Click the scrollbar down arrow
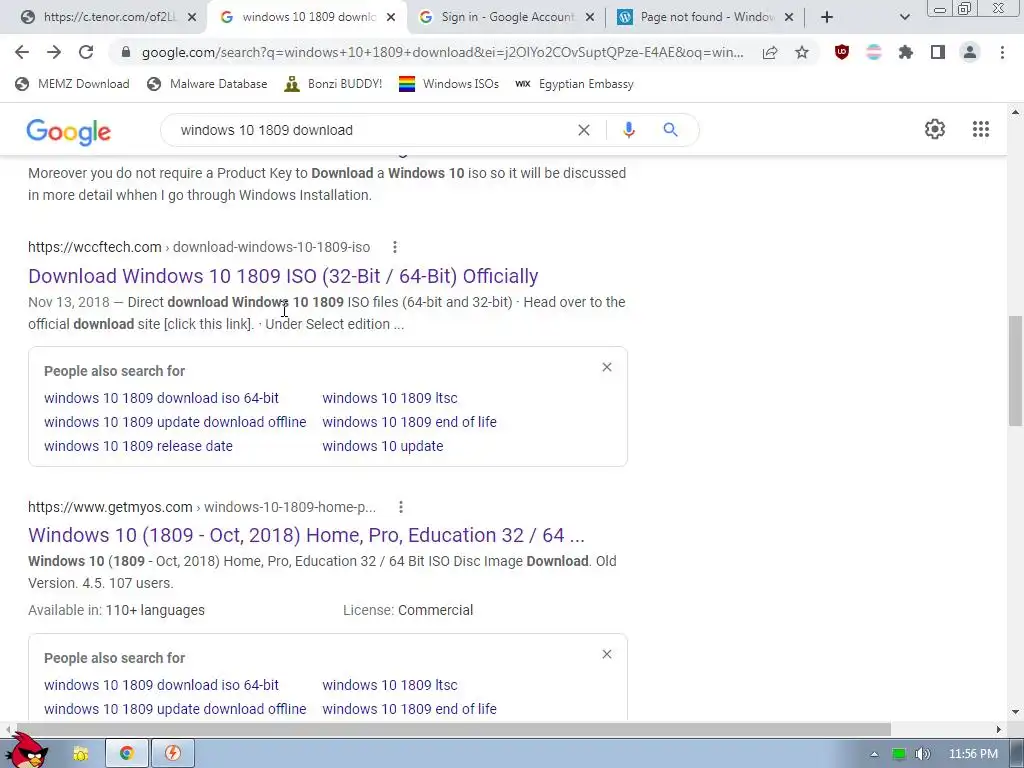1024x768 pixels. [1016, 712]
